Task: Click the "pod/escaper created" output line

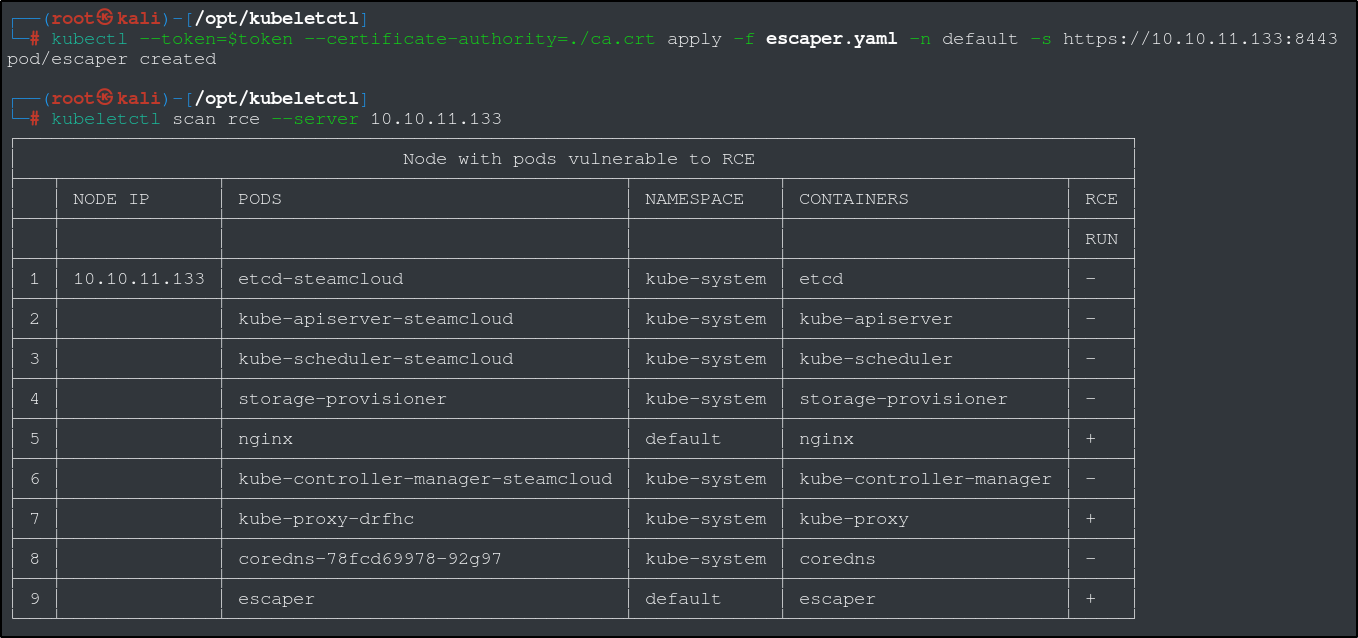Action: pos(111,59)
